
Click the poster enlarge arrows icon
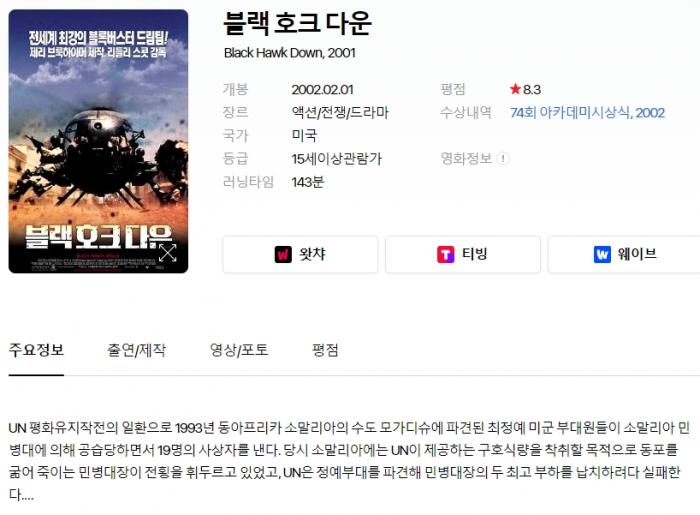(168, 253)
